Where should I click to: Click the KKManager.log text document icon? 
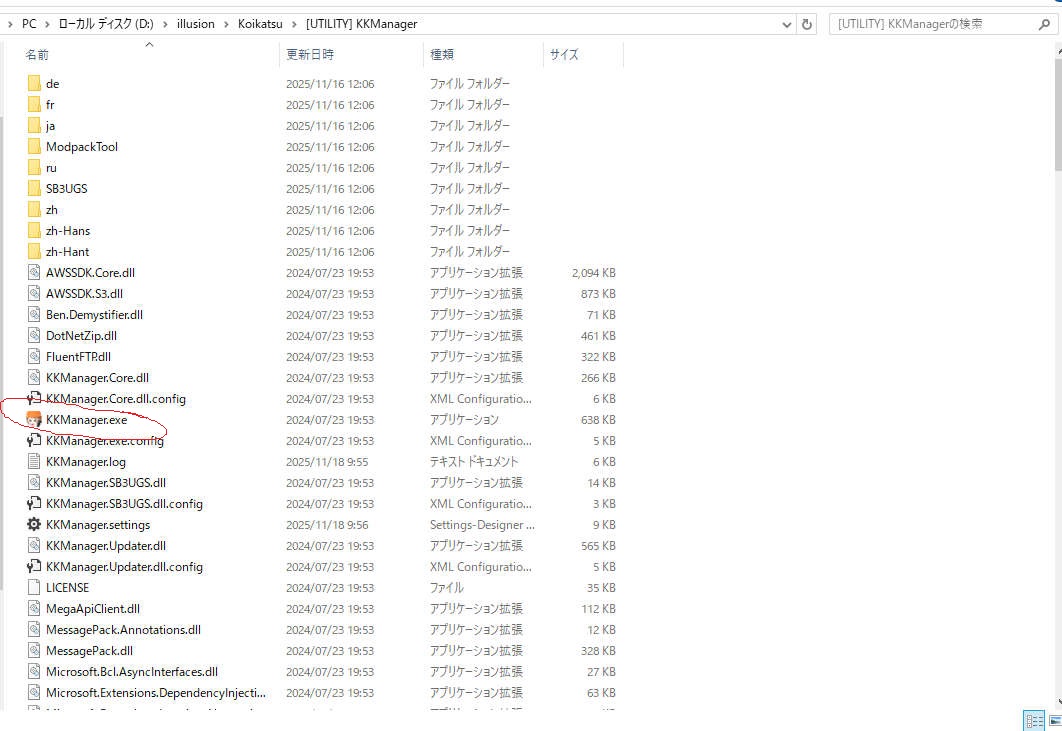coord(34,462)
